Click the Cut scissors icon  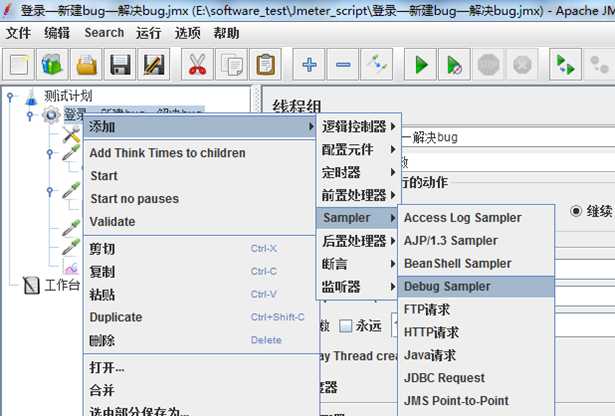[197, 65]
